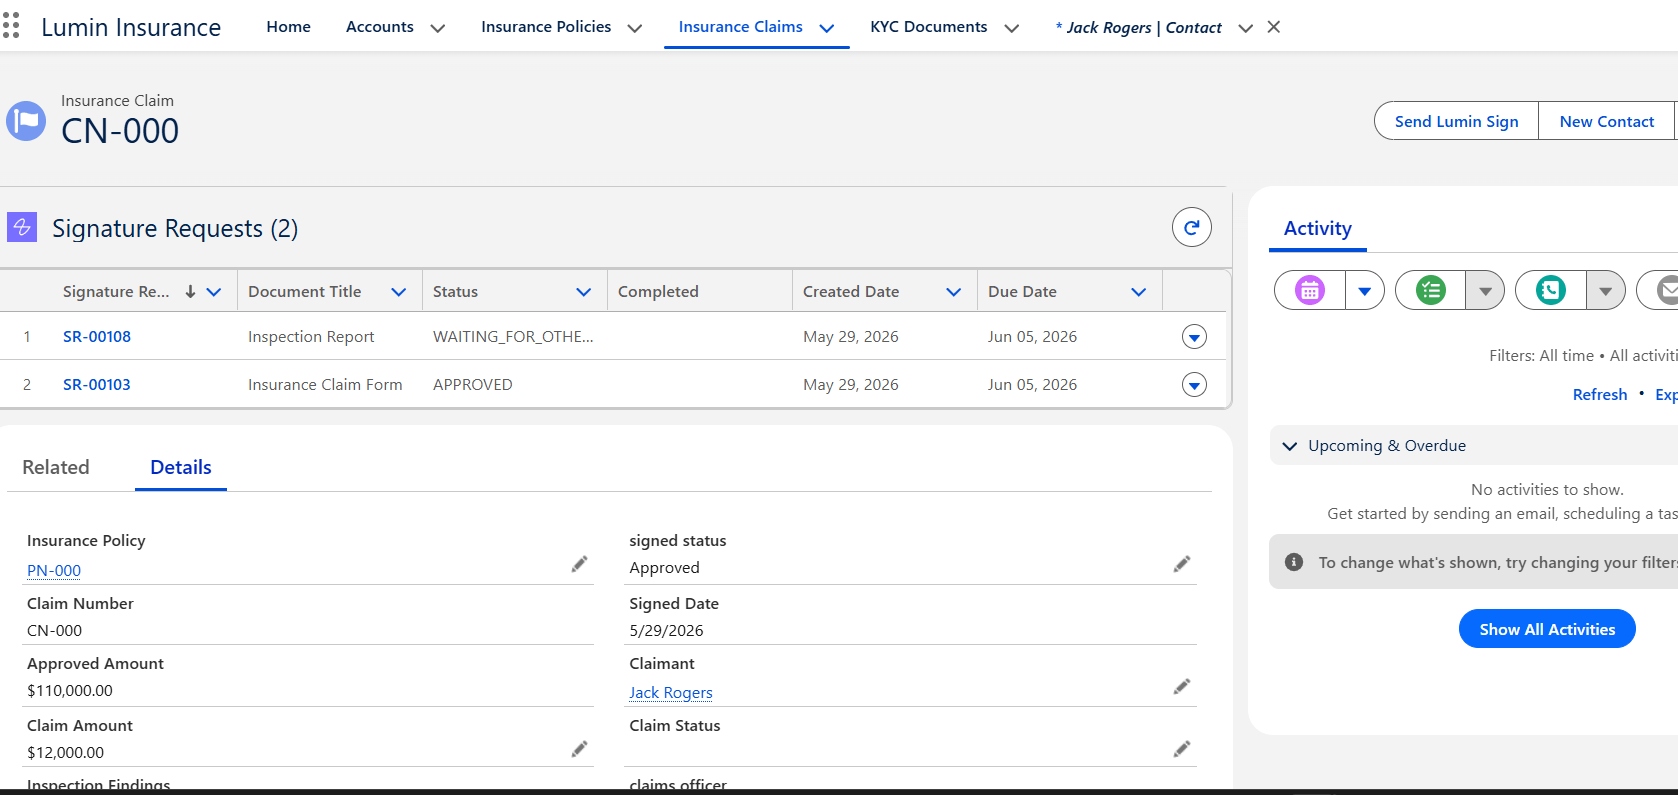This screenshot has width=1678, height=795.
Task: Click the Log a Call phone icon
Action: (1551, 291)
